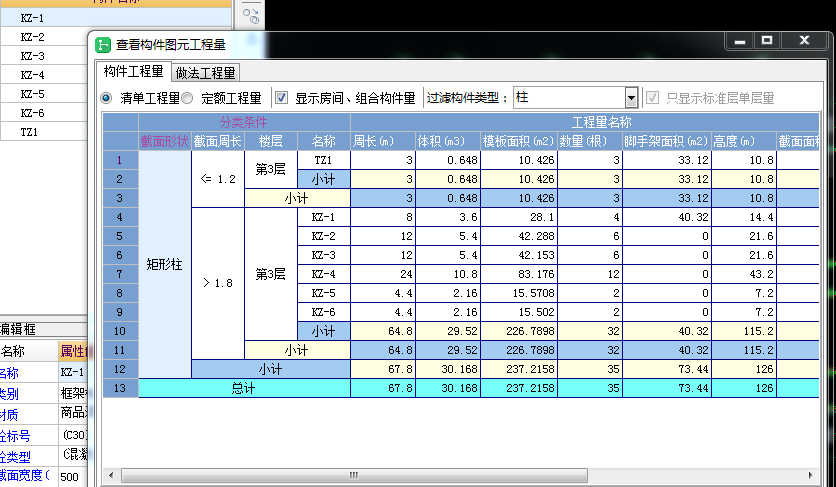Image resolution: width=836 pixels, height=487 pixels.
Task: Click section width value 500 field
Action: point(73,476)
